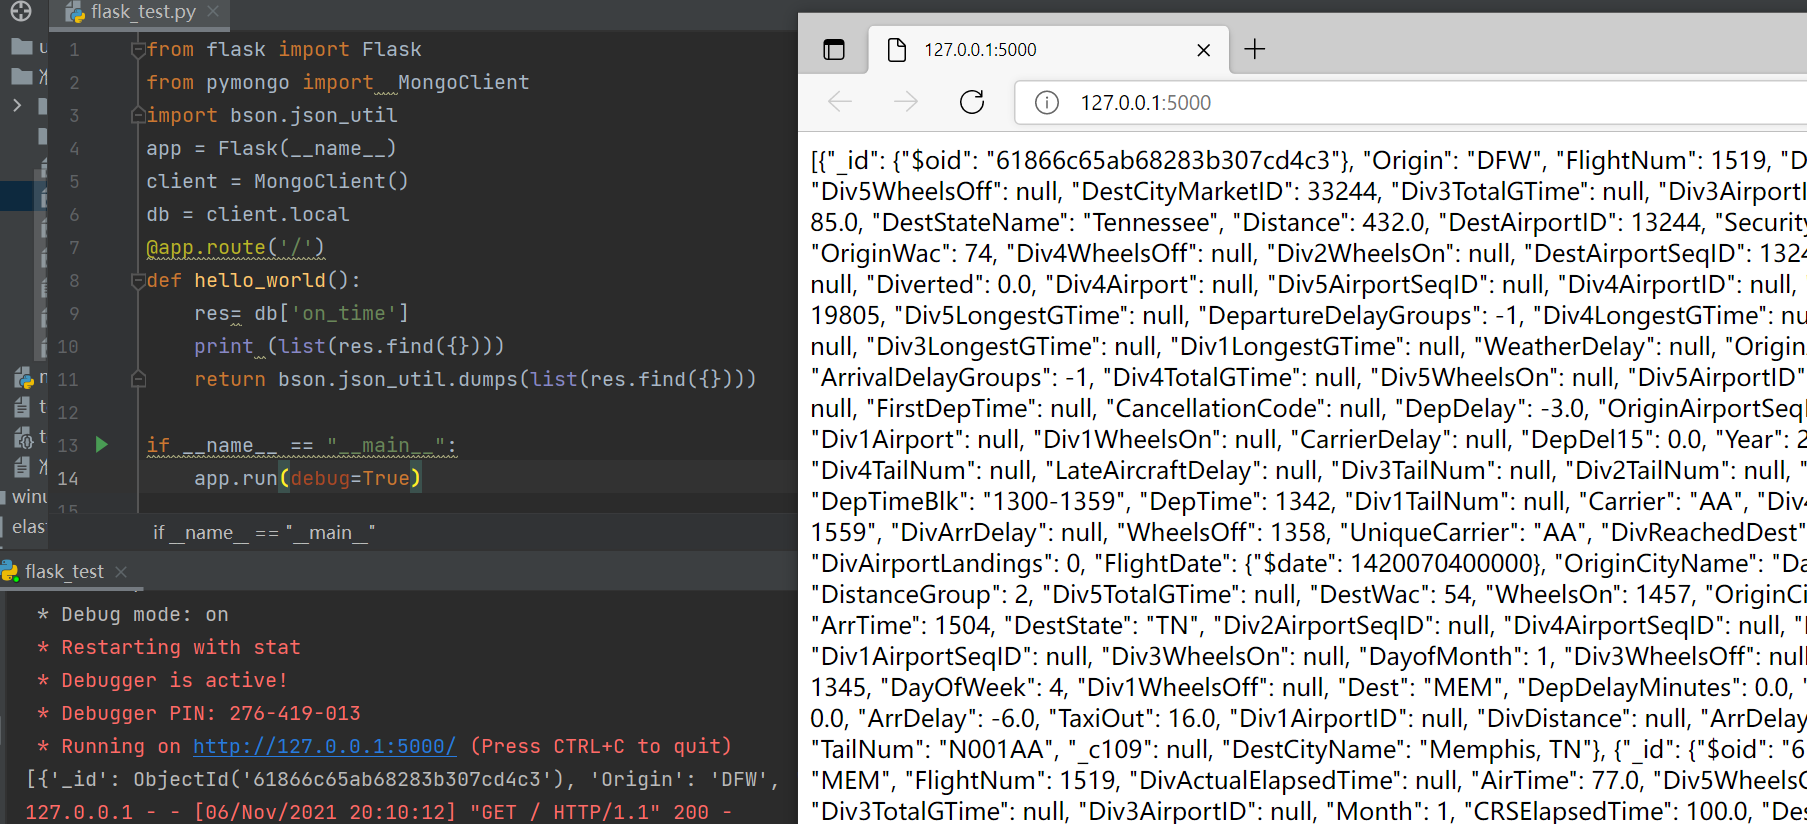This screenshot has width=1807, height=824.
Task: Open the http://127.0.0.1:5000/ link in console
Action: 324,746
